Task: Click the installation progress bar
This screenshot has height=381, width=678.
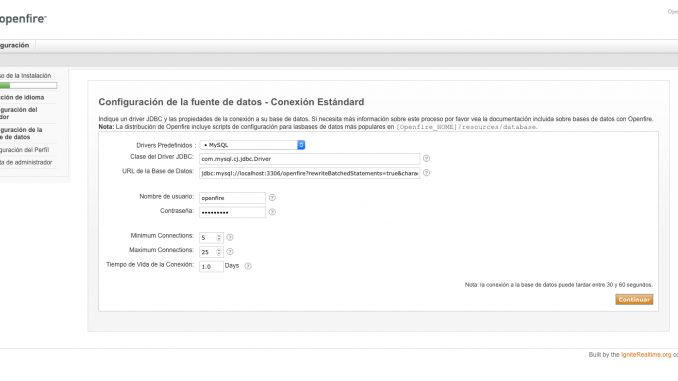Action: (28, 86)
